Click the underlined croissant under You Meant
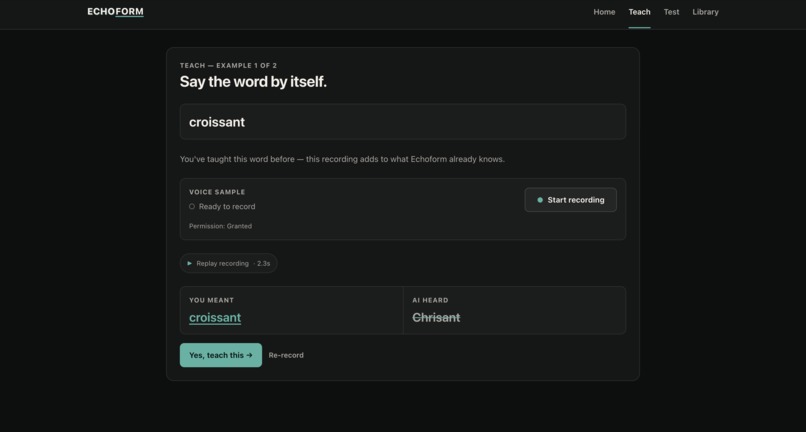 tap(215, 318)
